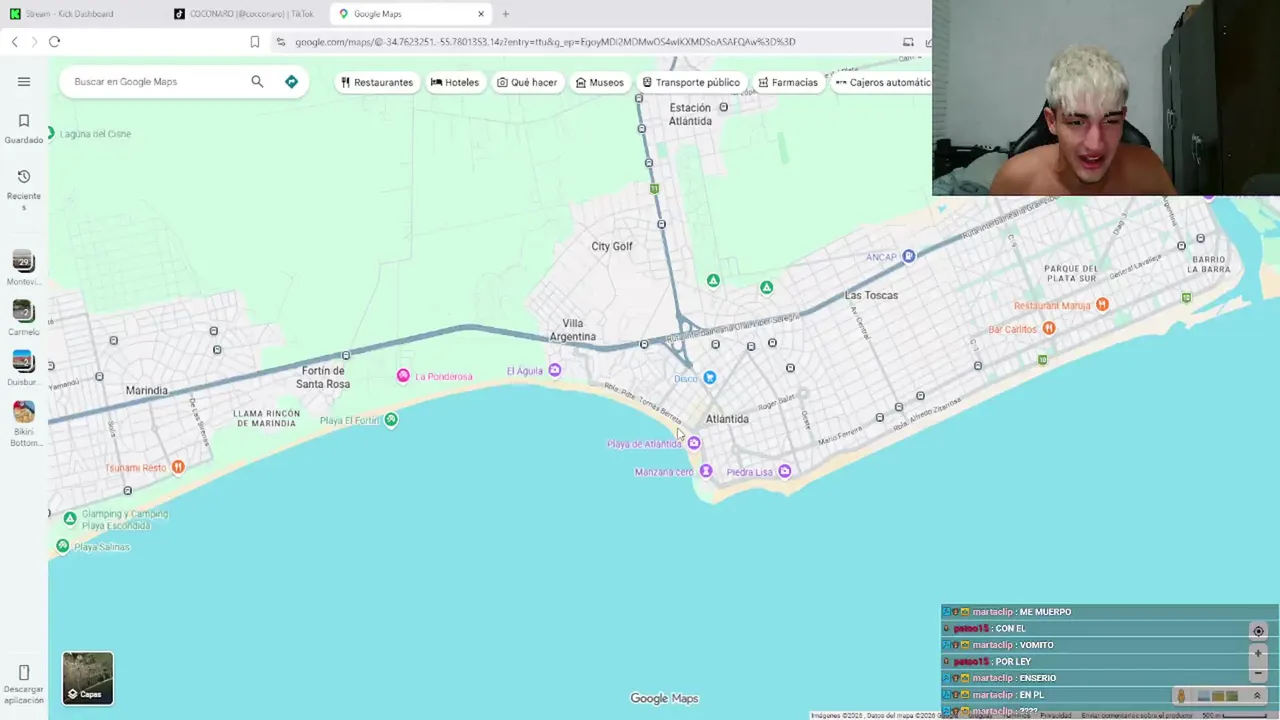Click the Villa Argentina label
The width and height of the screenshot is (1280, 720).
[x=572, y=330]
